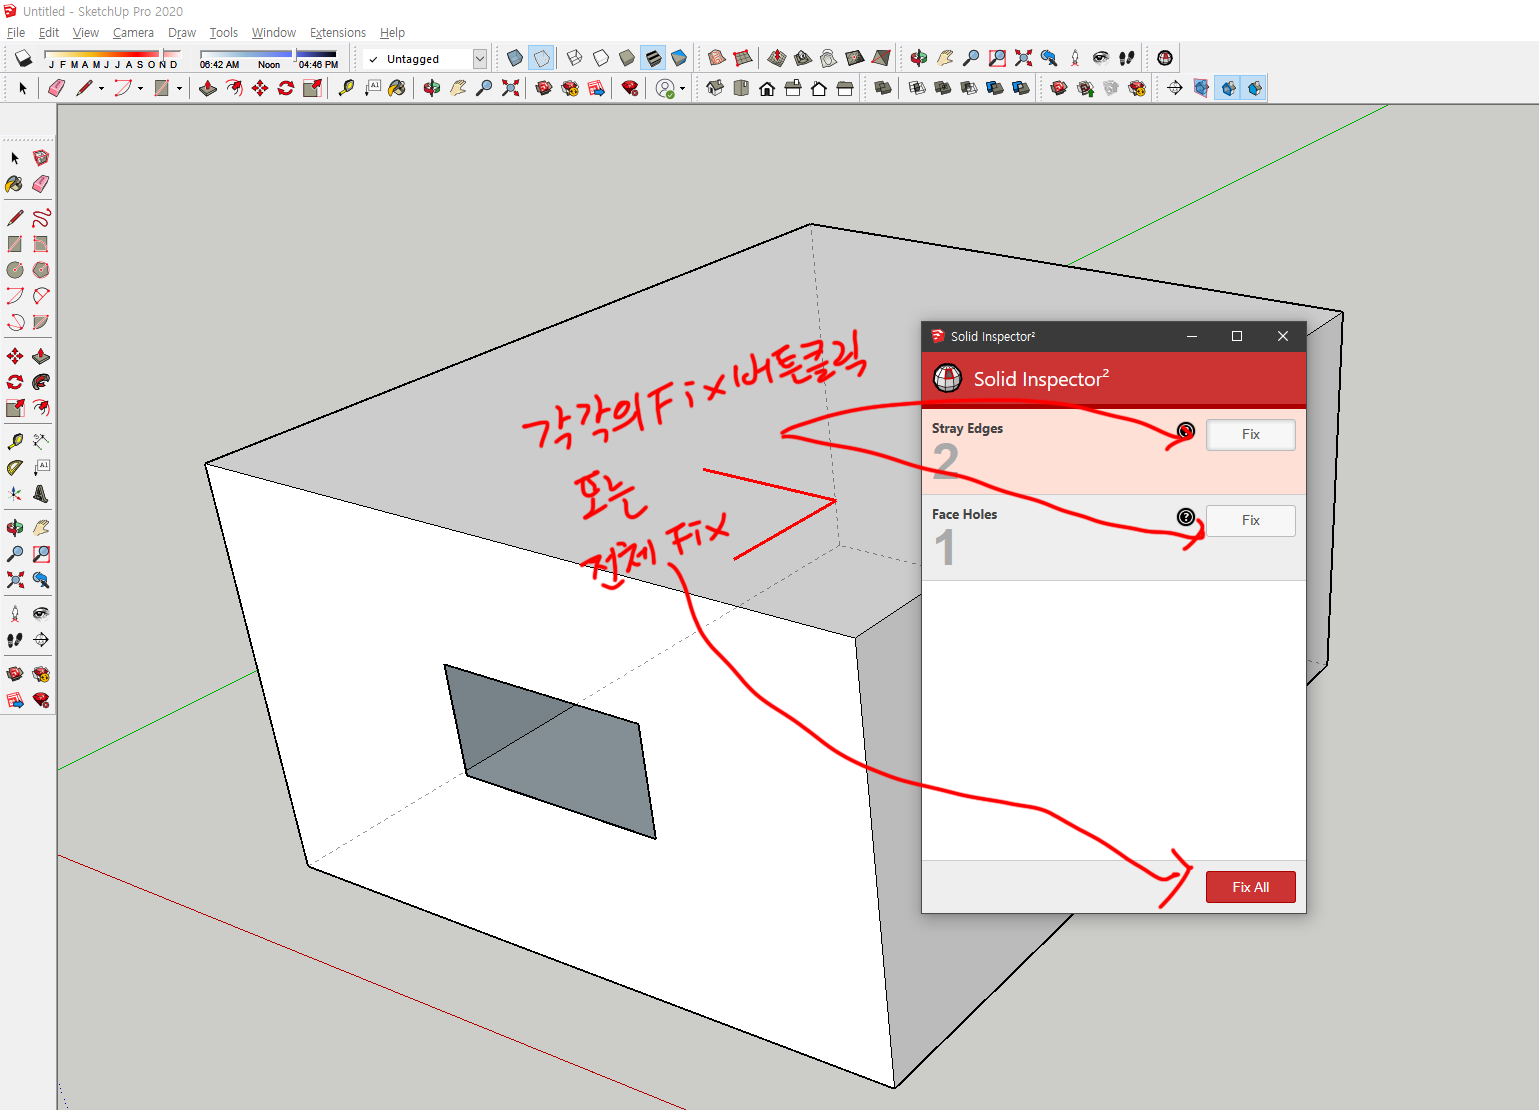Select the Orbit tool in left toolbar
This screenshot has height=1110, width=1539.
pos(14,527)
